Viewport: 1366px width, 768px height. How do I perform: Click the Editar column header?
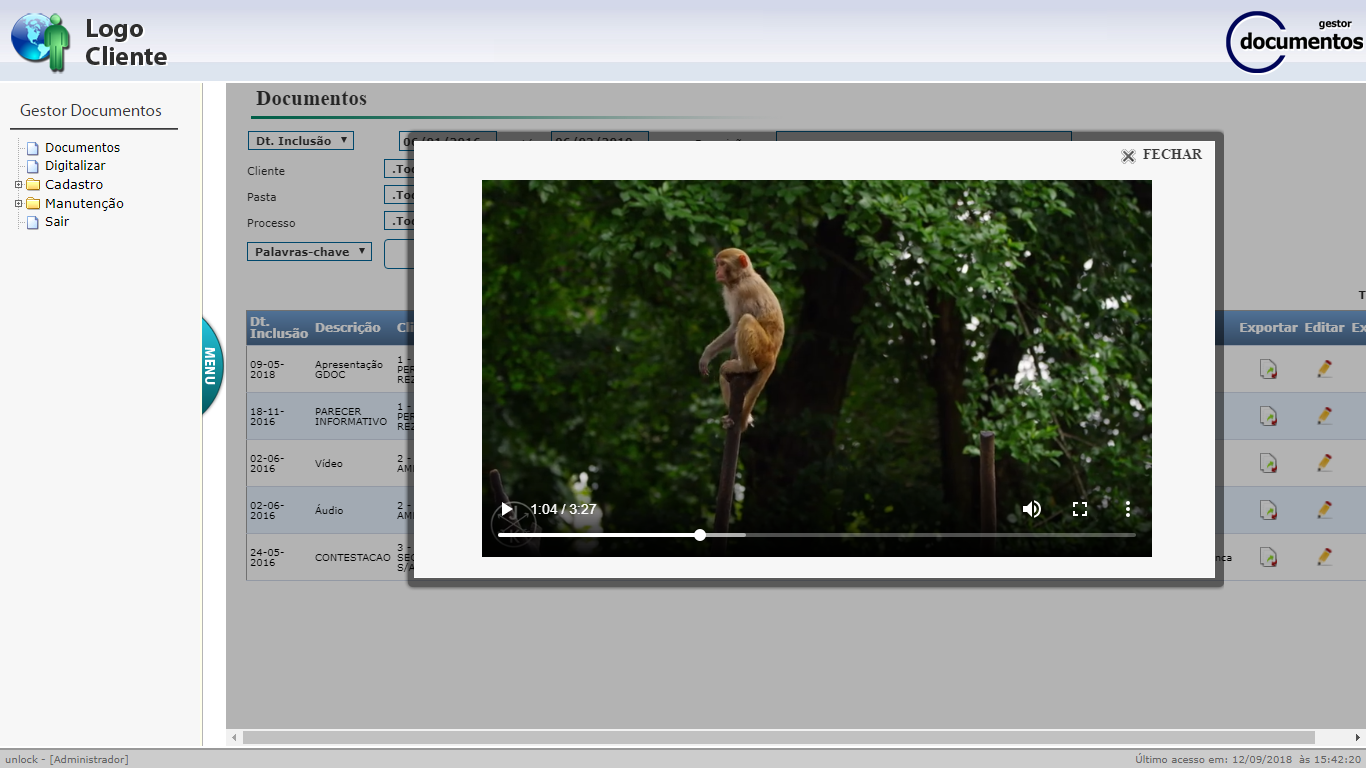[x=1324, y=327]
